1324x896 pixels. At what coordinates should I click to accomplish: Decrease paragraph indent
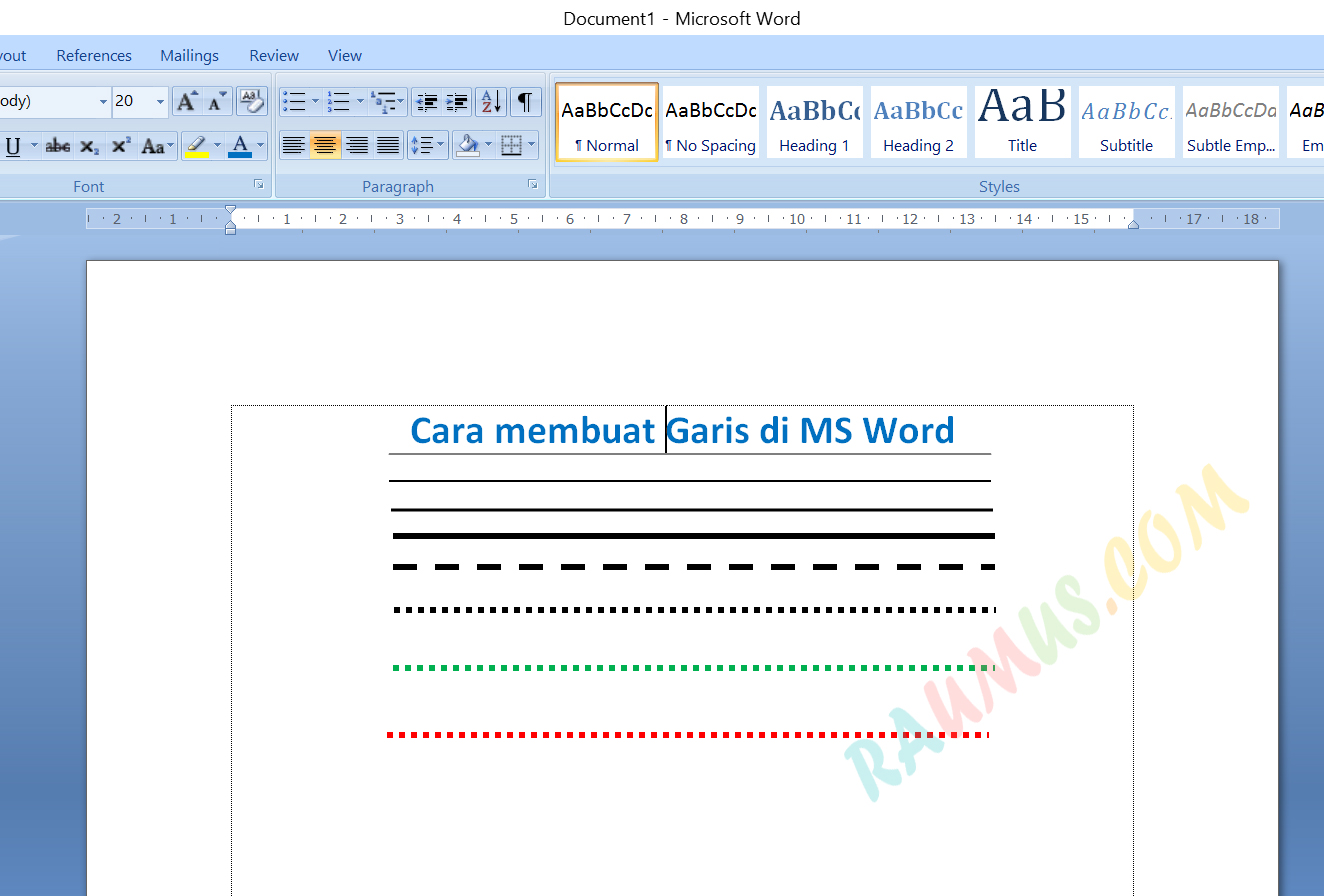pyautogui.click(x=427, y=101)
